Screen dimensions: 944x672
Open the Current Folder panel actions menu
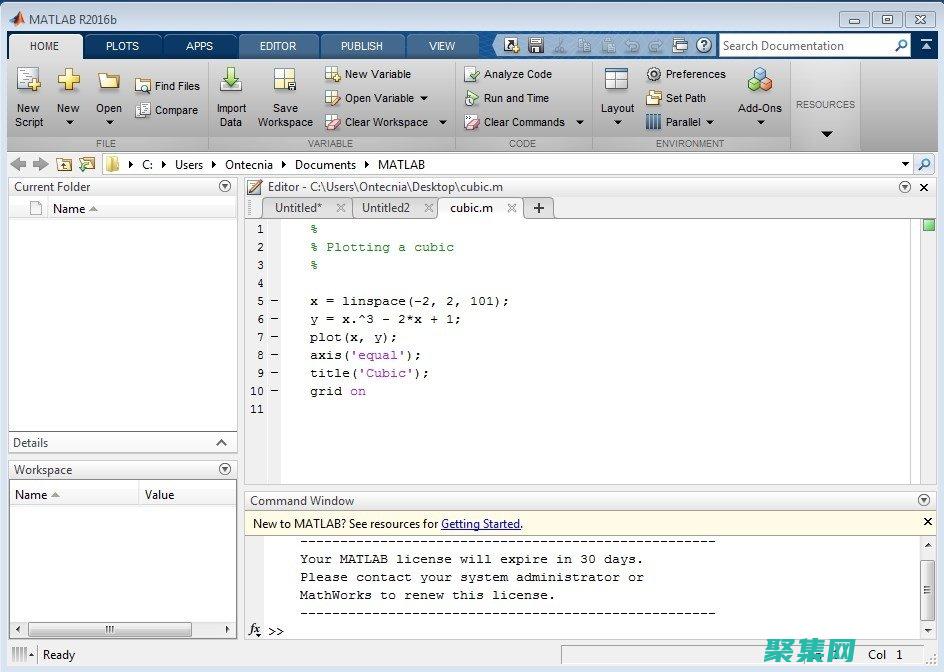pos(225,186)
